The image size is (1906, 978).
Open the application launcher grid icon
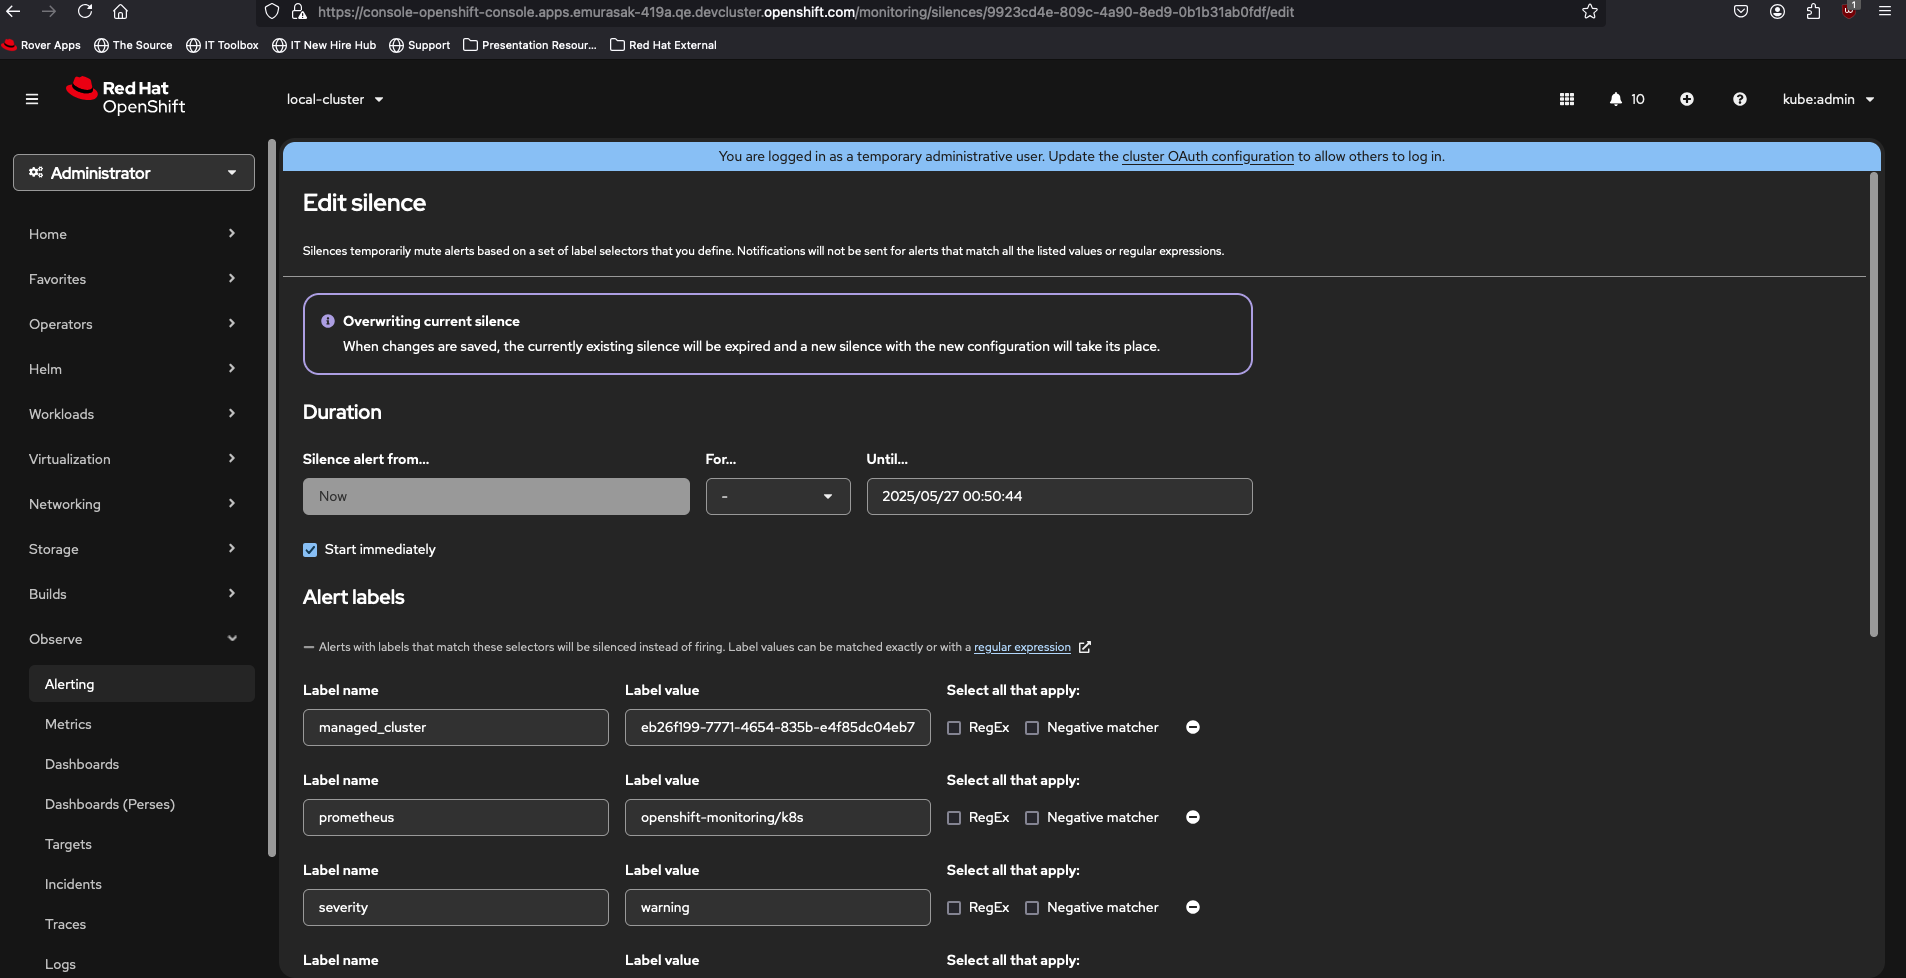(x=1566, y=99)
